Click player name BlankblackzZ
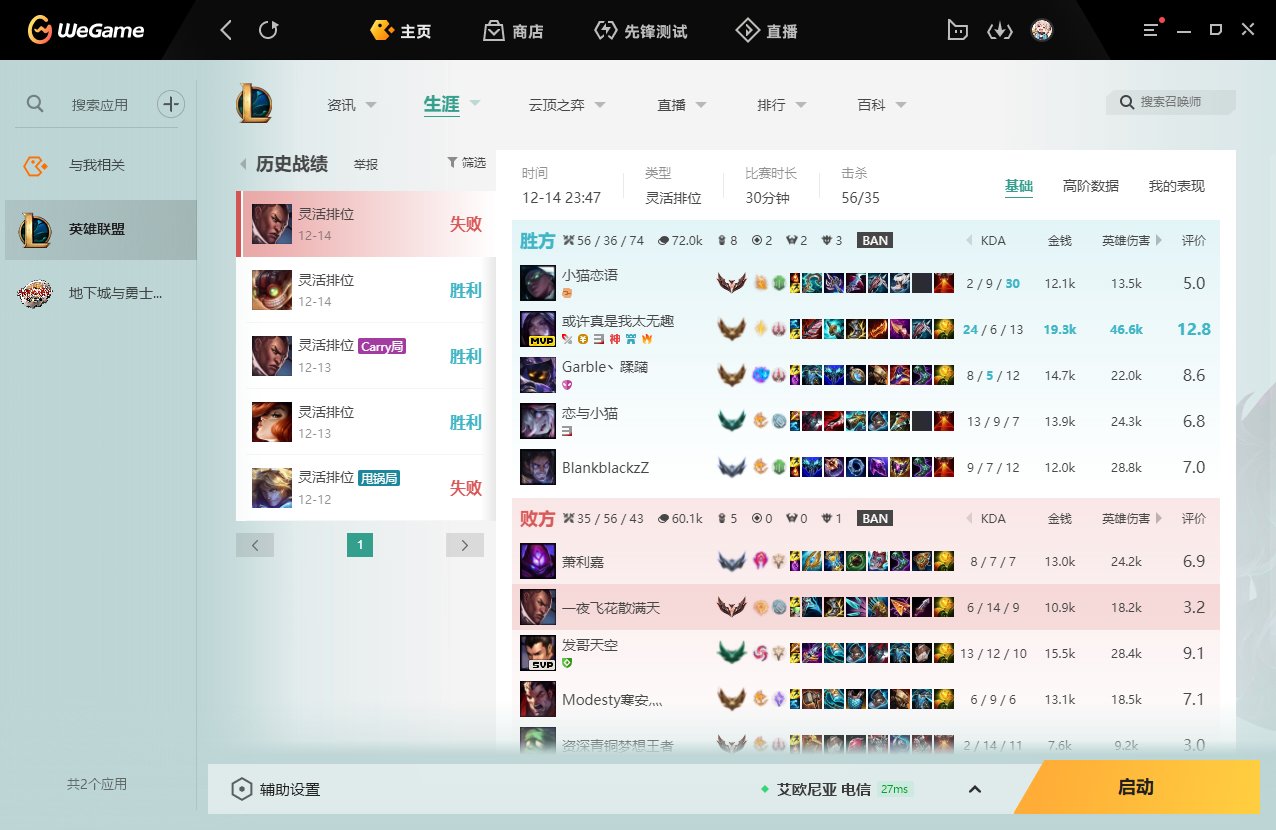 click(x=605, y=467)
